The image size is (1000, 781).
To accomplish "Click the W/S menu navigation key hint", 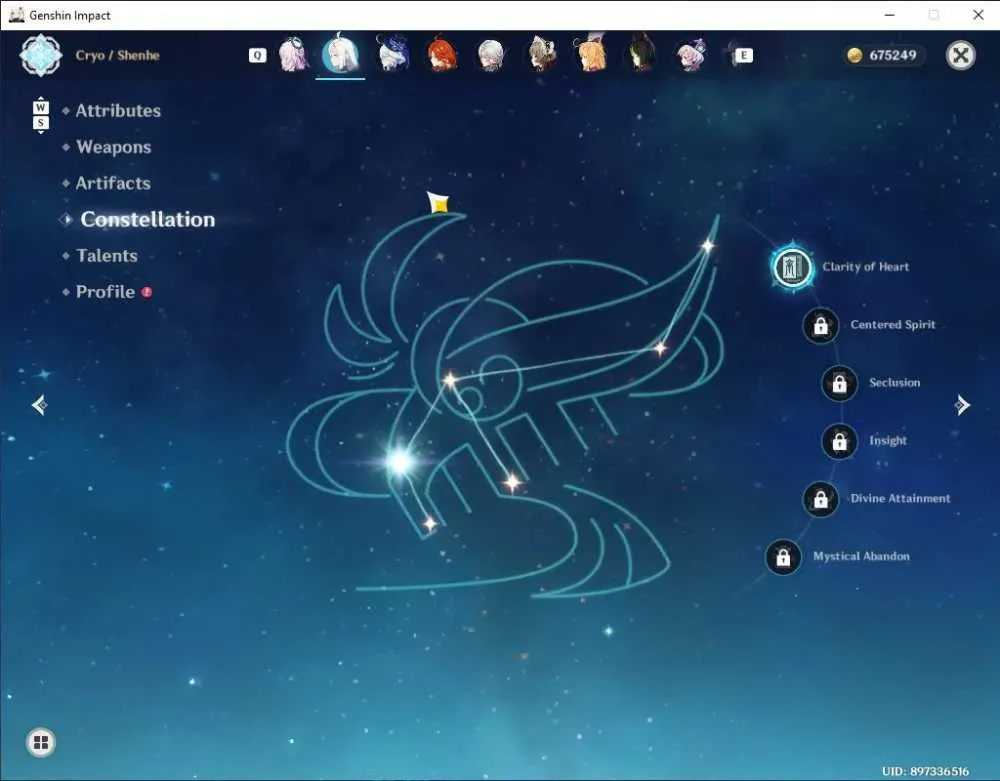I will click(40, 115).
